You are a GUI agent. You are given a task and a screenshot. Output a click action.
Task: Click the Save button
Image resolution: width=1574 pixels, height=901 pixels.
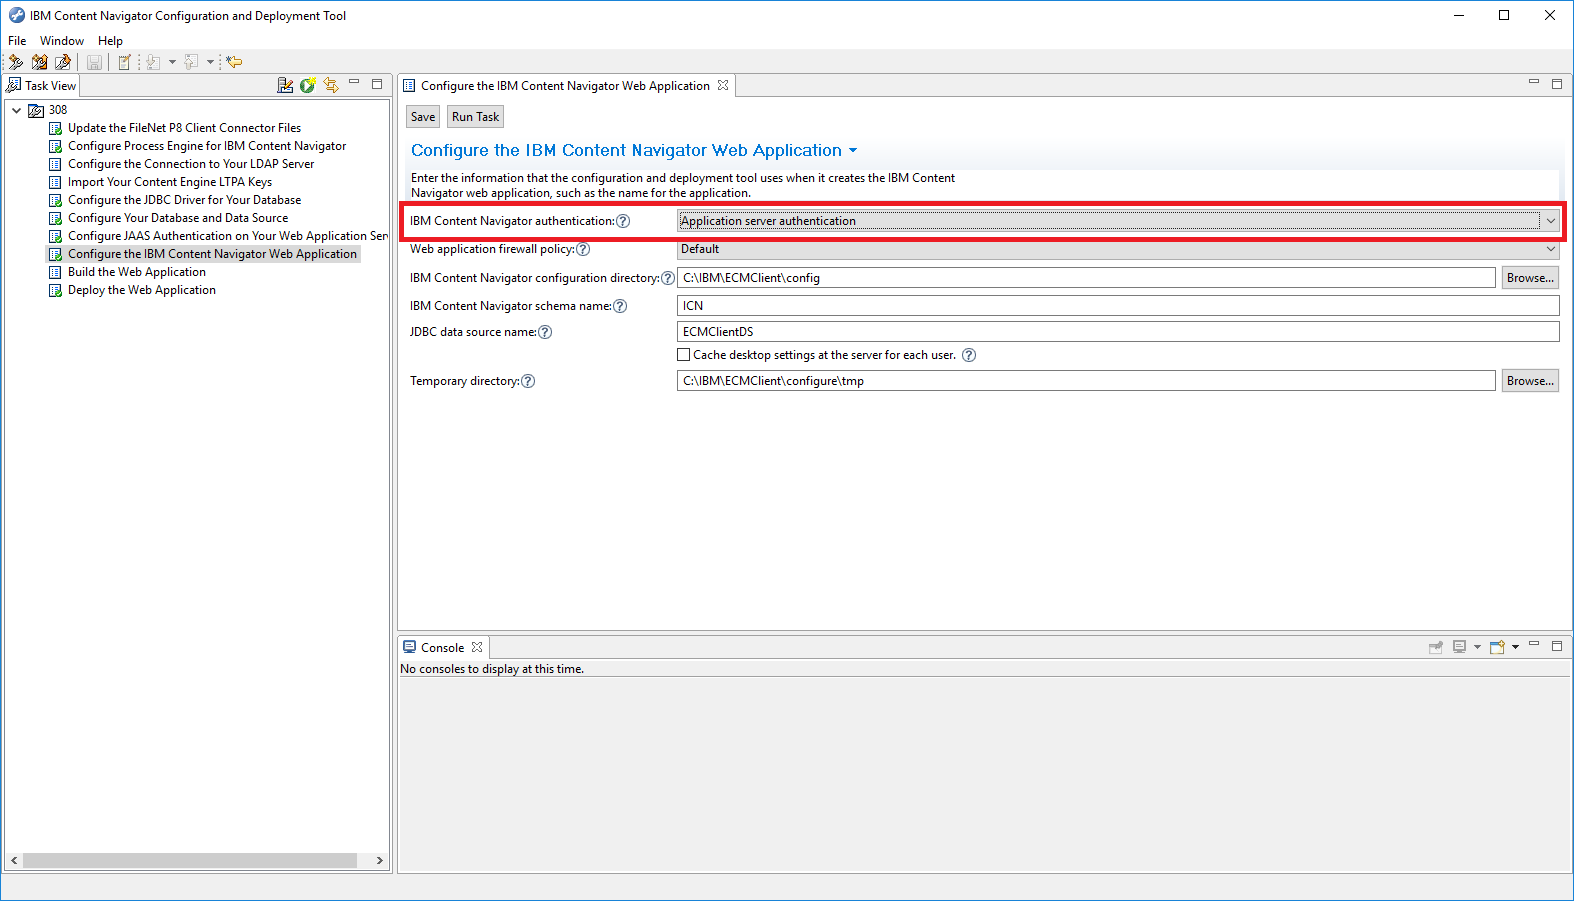(x=423, y=117)
